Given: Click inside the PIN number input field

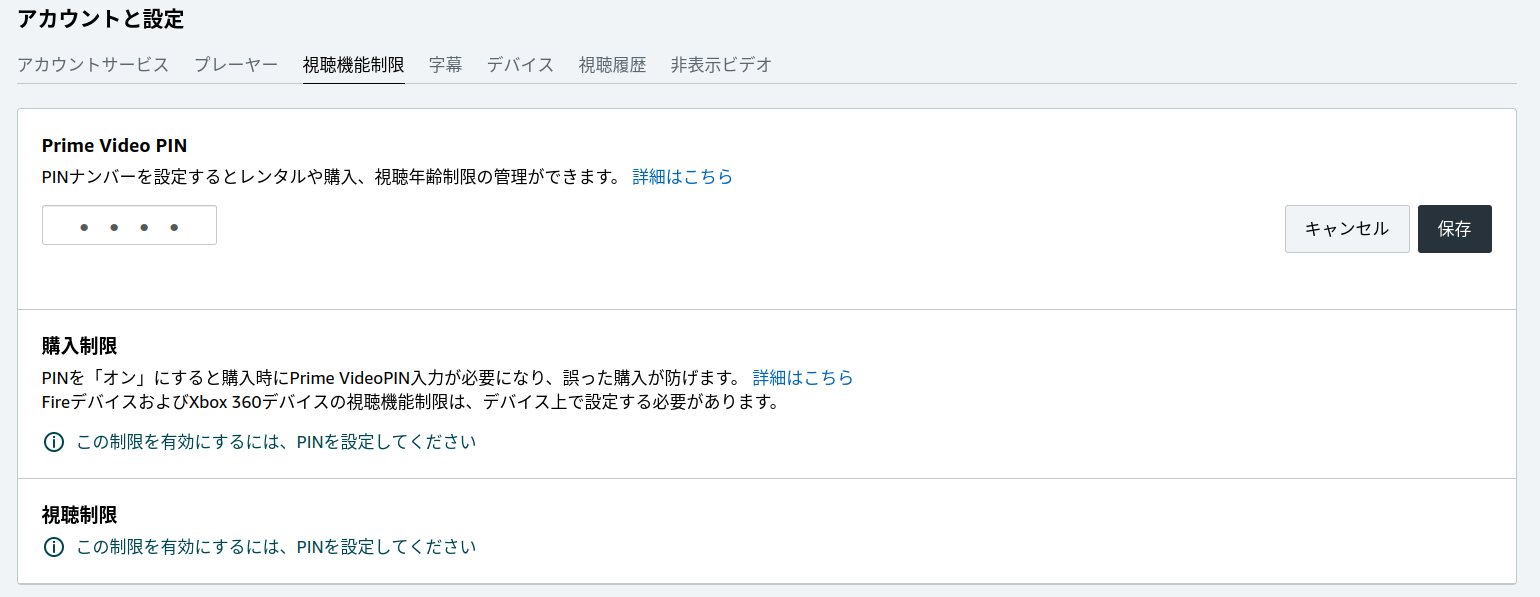Looking at the screenshot, I should (129, 224).
